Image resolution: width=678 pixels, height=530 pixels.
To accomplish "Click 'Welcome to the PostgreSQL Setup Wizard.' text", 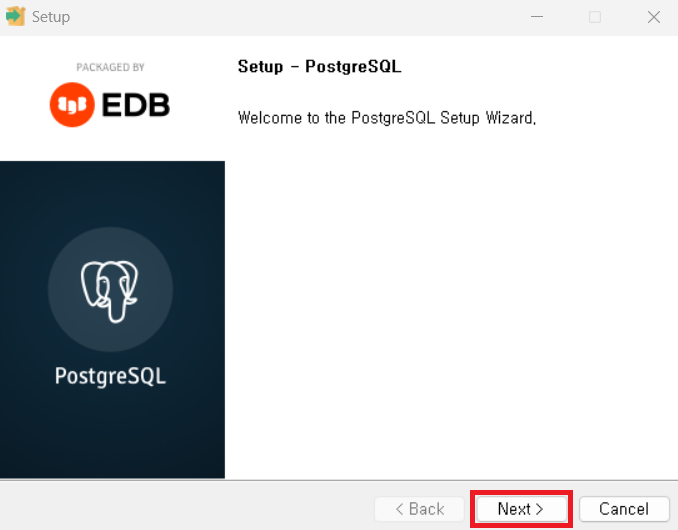I will pos(387,118).
